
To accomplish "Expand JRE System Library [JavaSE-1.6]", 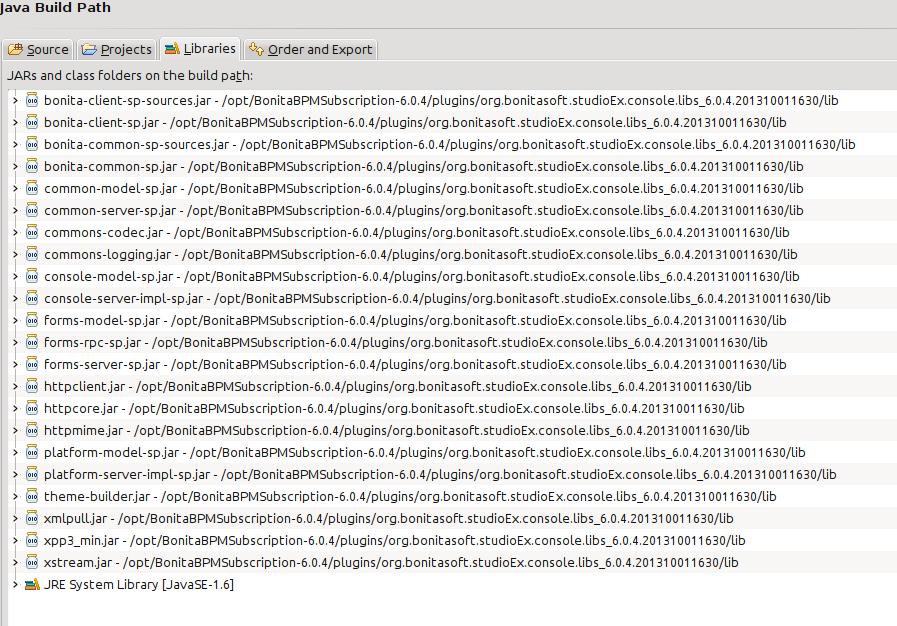I will coord(15,584).
